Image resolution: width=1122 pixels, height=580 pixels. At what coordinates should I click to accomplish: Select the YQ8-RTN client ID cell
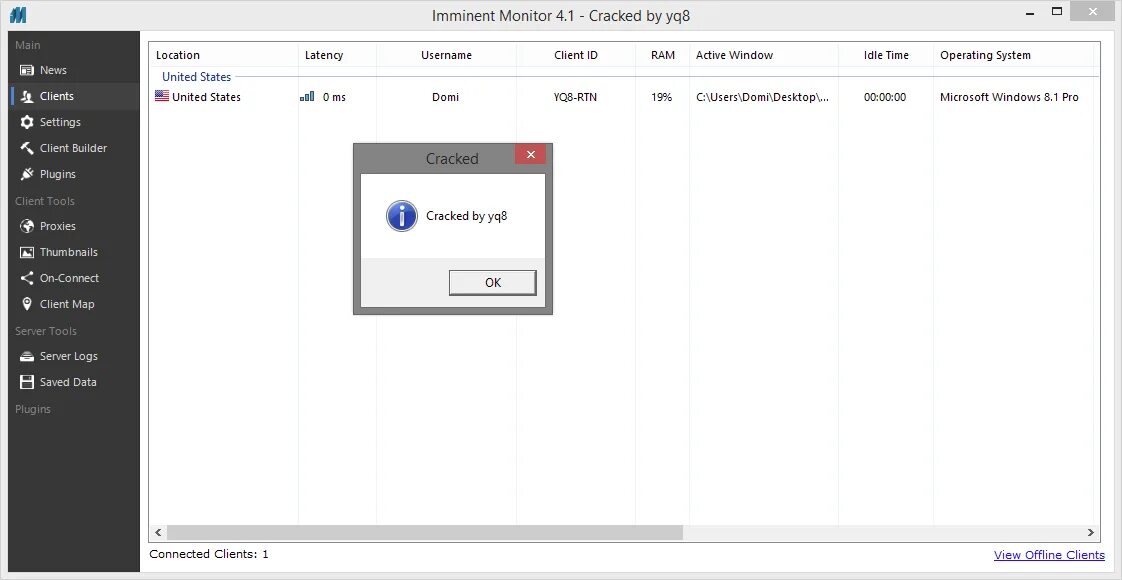(575, 97)
